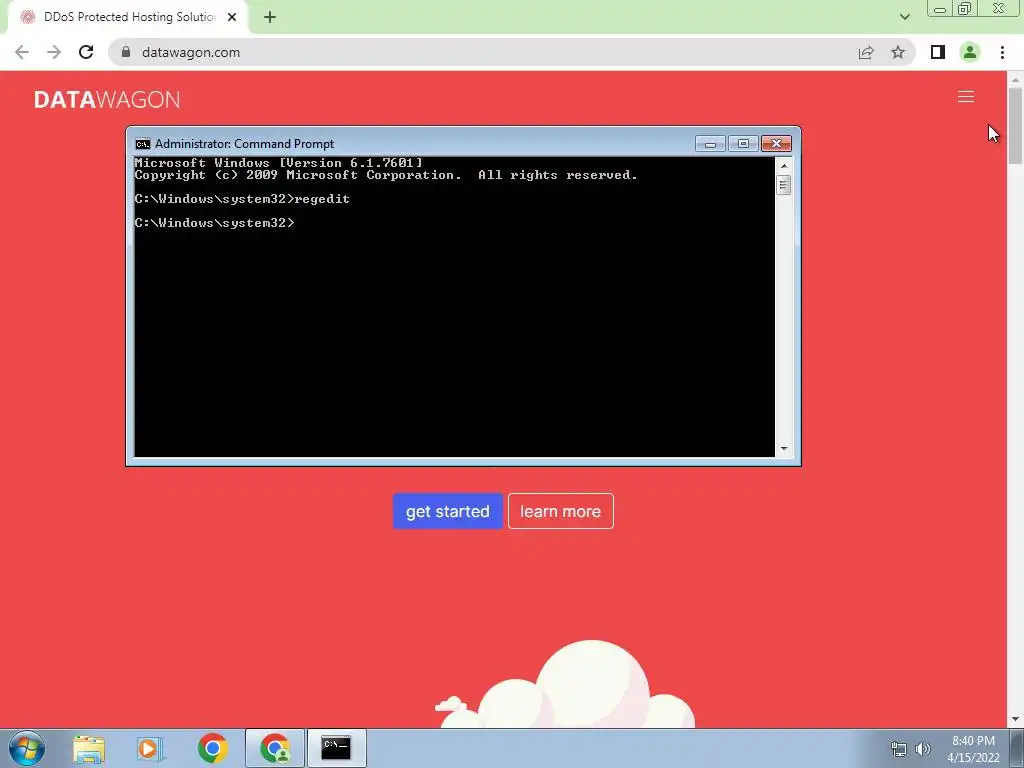Go back in Chrome browser history
Image resolution: width=1024 pixels, height=768 pixels.
point(22,52)
